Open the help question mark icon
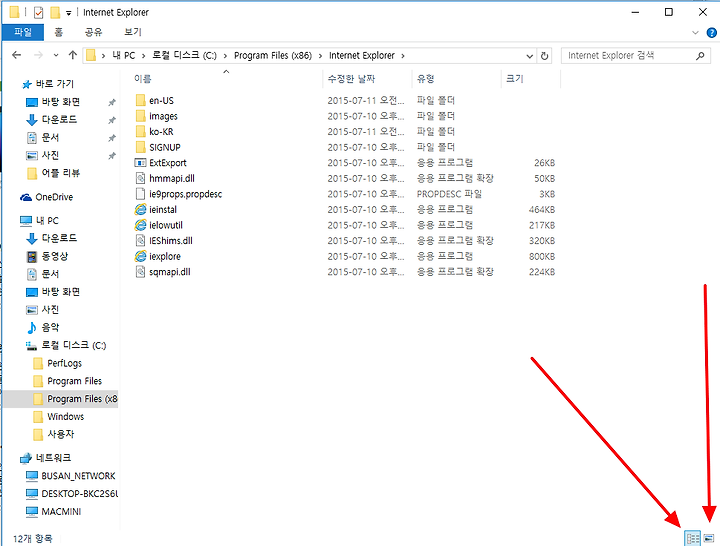 tap(711, 33)
